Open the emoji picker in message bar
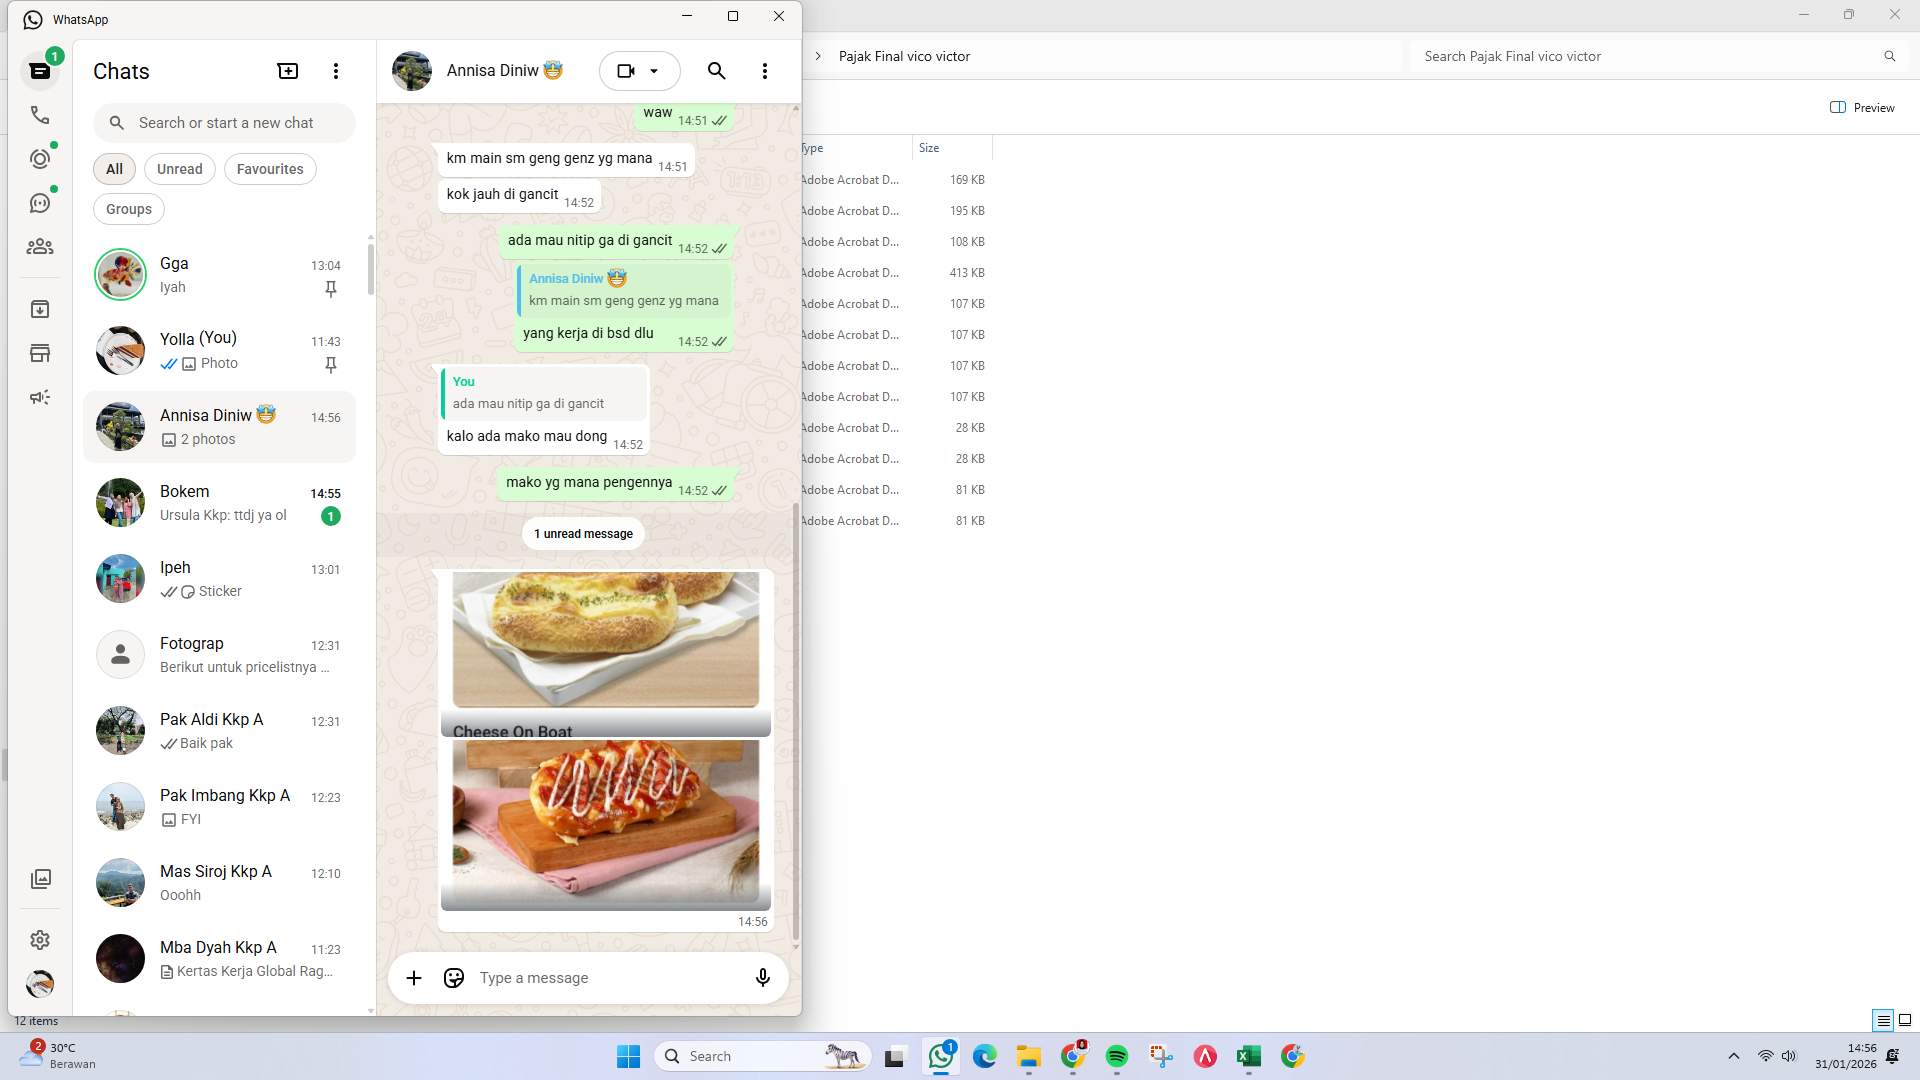The height and width of the screenshot is (1080, 1920). click(453, 978)
